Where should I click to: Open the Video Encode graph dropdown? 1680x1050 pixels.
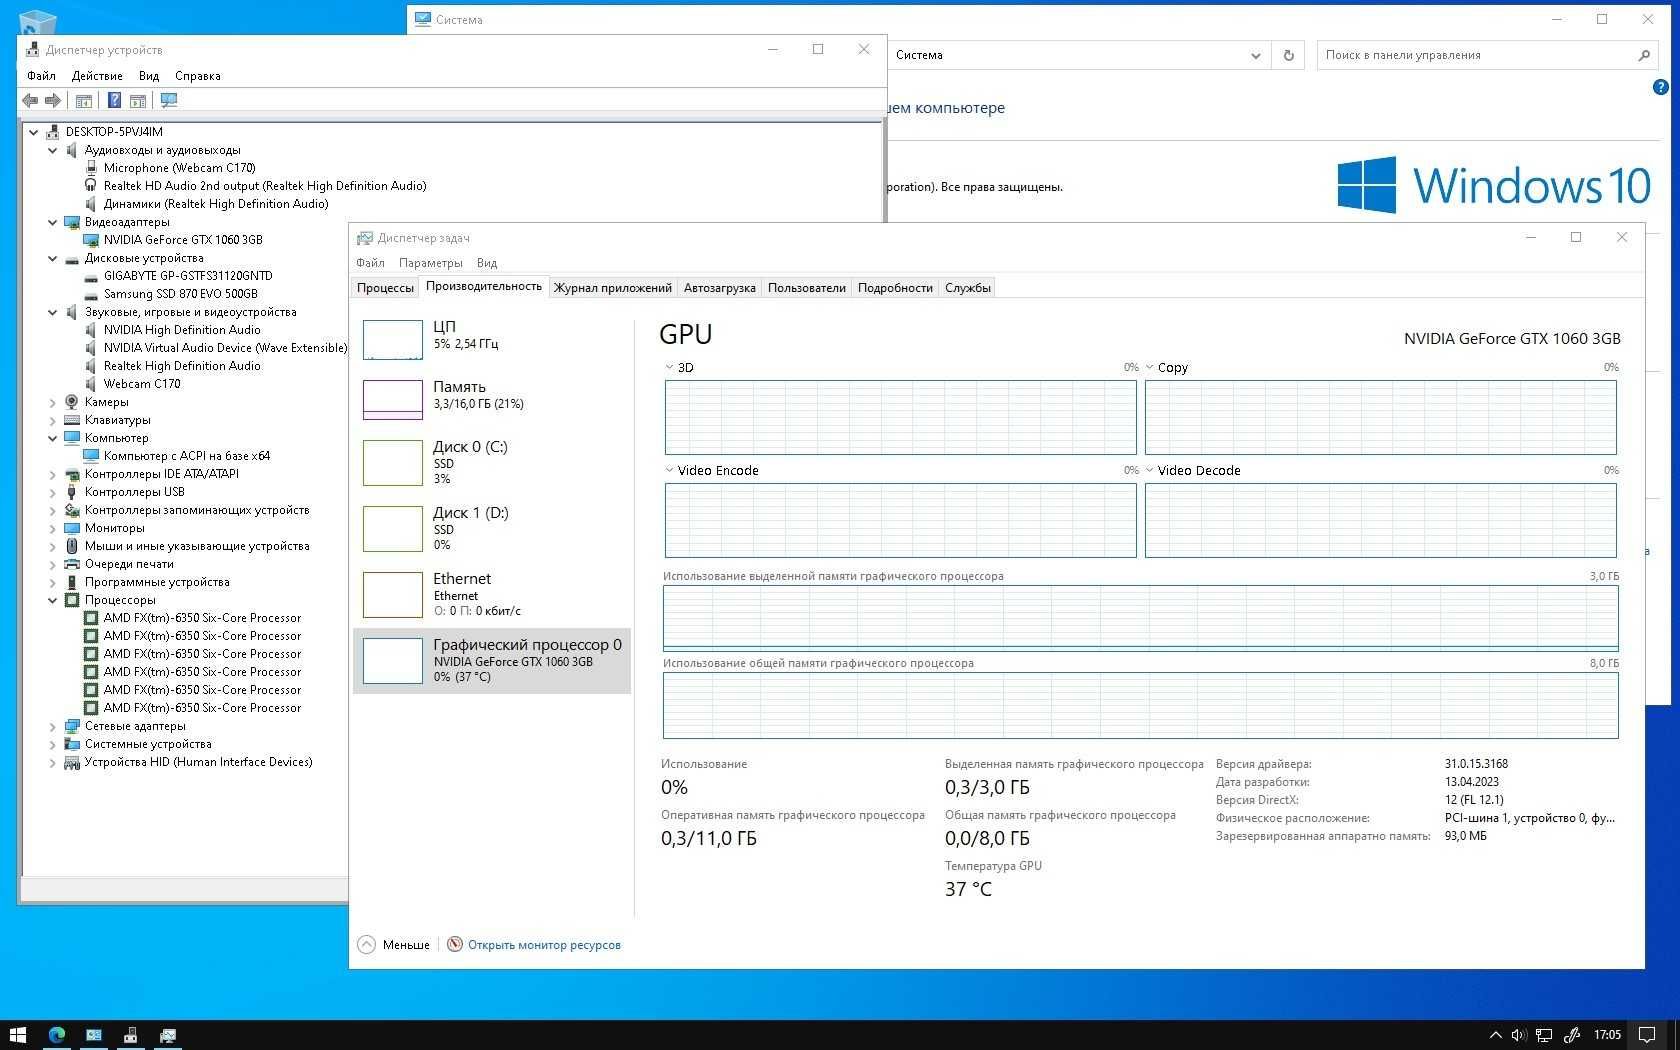669,470
